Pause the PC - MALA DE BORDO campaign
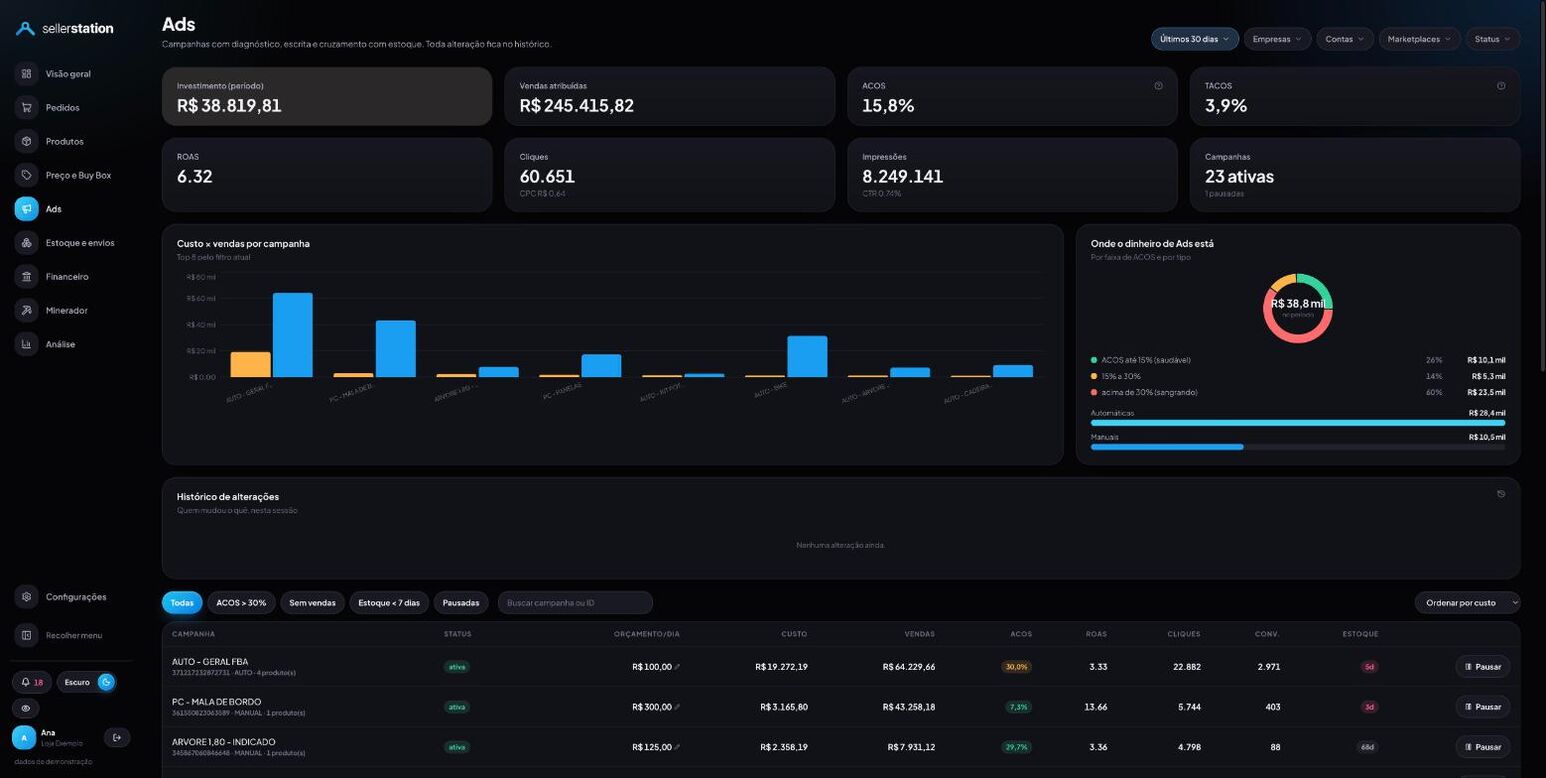 point(1482,707)
